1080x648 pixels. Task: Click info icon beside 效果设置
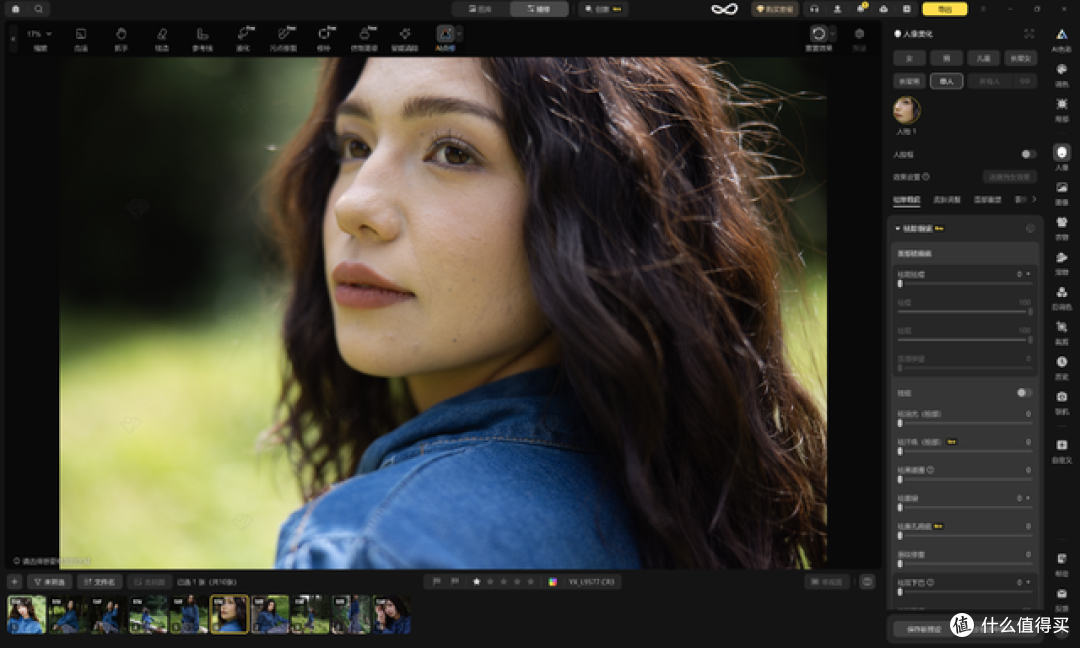(x=926, y=177)
